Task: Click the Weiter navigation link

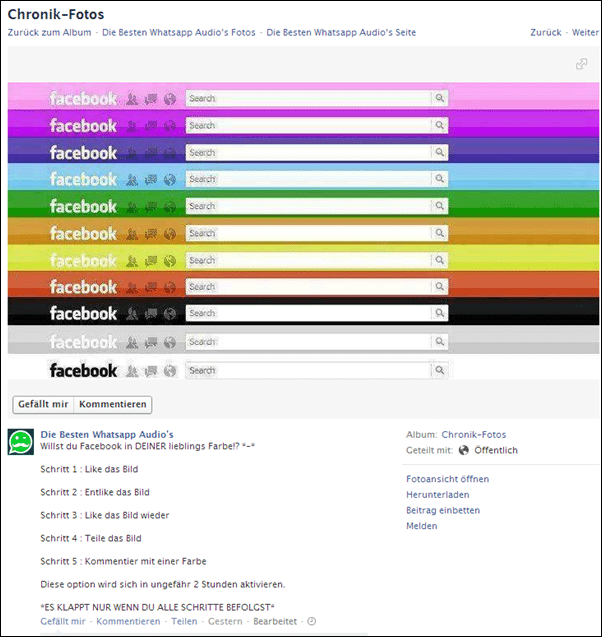Action: coord(585,32)
